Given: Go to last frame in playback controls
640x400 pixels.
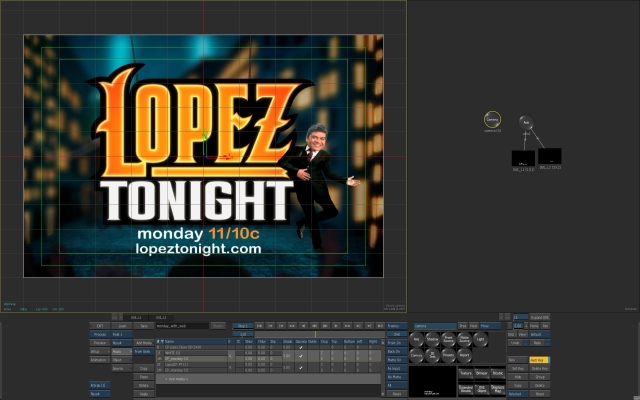Looking at the screenshot, I should tap(380, 326).
